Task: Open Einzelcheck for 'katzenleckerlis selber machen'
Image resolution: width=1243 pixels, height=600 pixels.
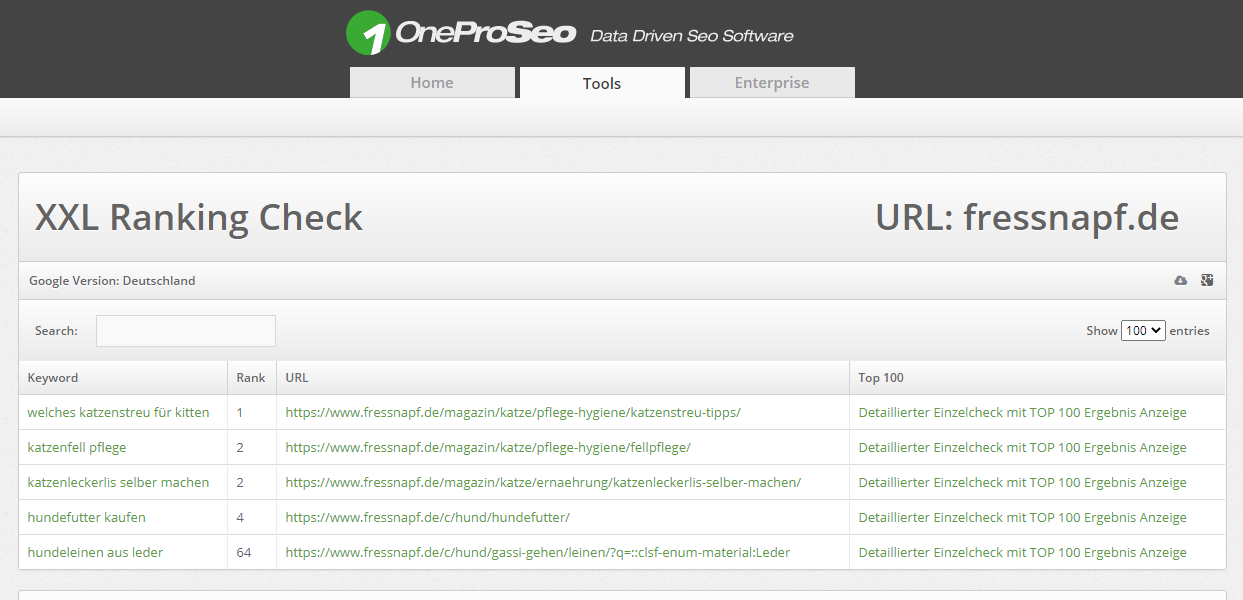Action: (x=1022, y=482)
